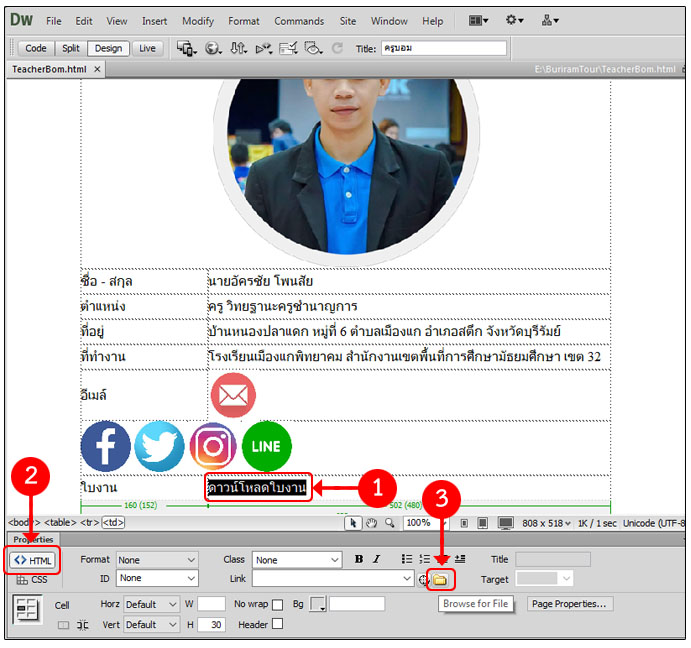Image resolution: width=691 pixels, height=648 pixels.
Task: Click the email envelope icon on the page
Action: click(x=233, y=395)
